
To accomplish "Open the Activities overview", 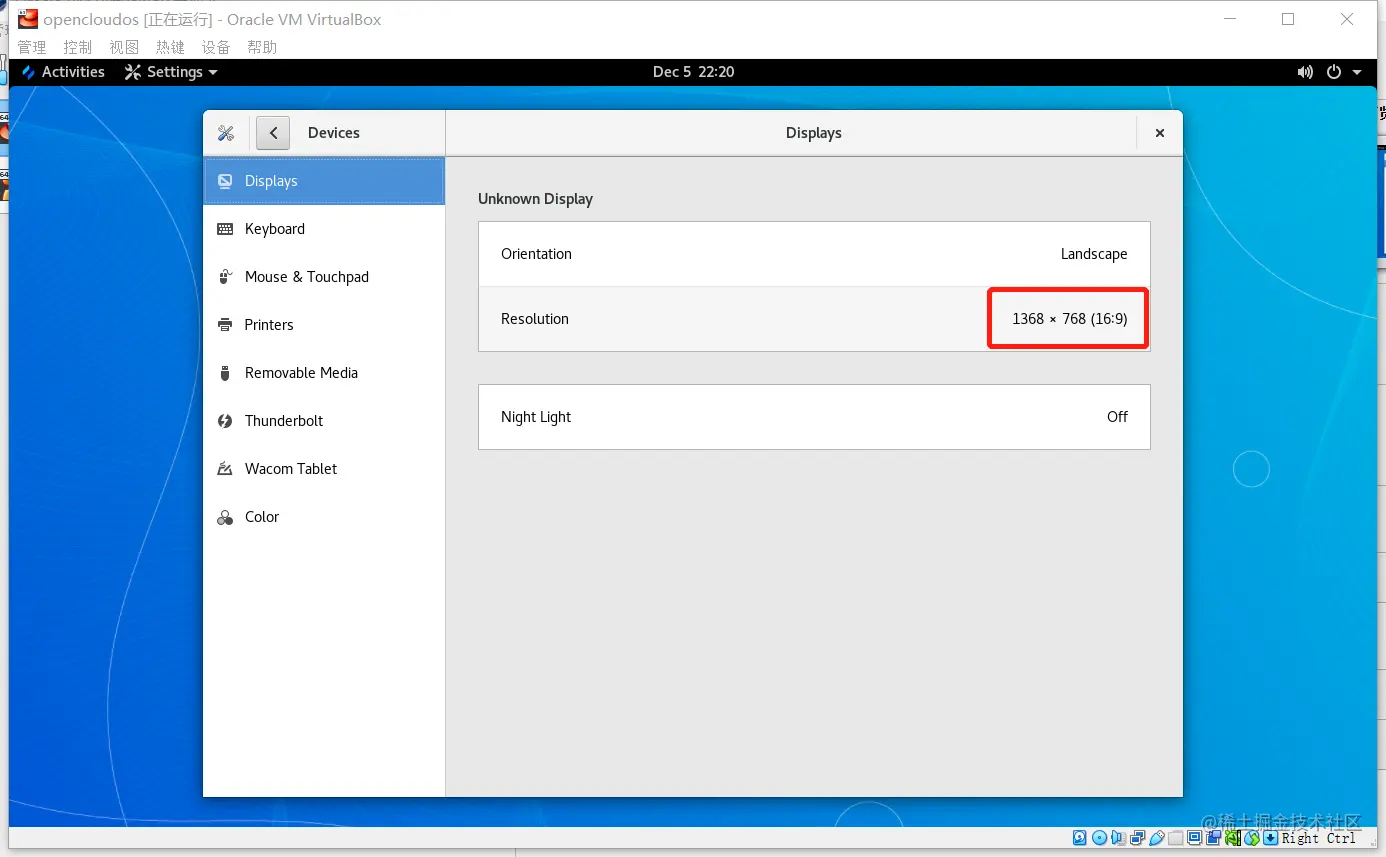I will pyautogui.click(x=63, y=72).
